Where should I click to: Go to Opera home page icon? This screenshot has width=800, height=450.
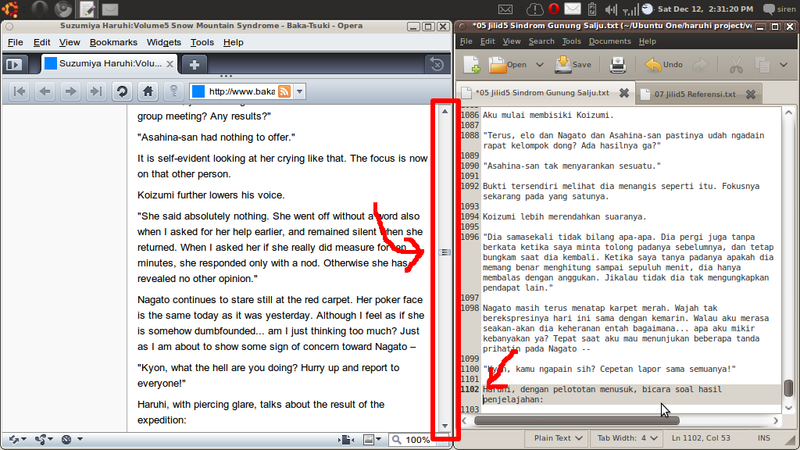click(x=148, y=92)
